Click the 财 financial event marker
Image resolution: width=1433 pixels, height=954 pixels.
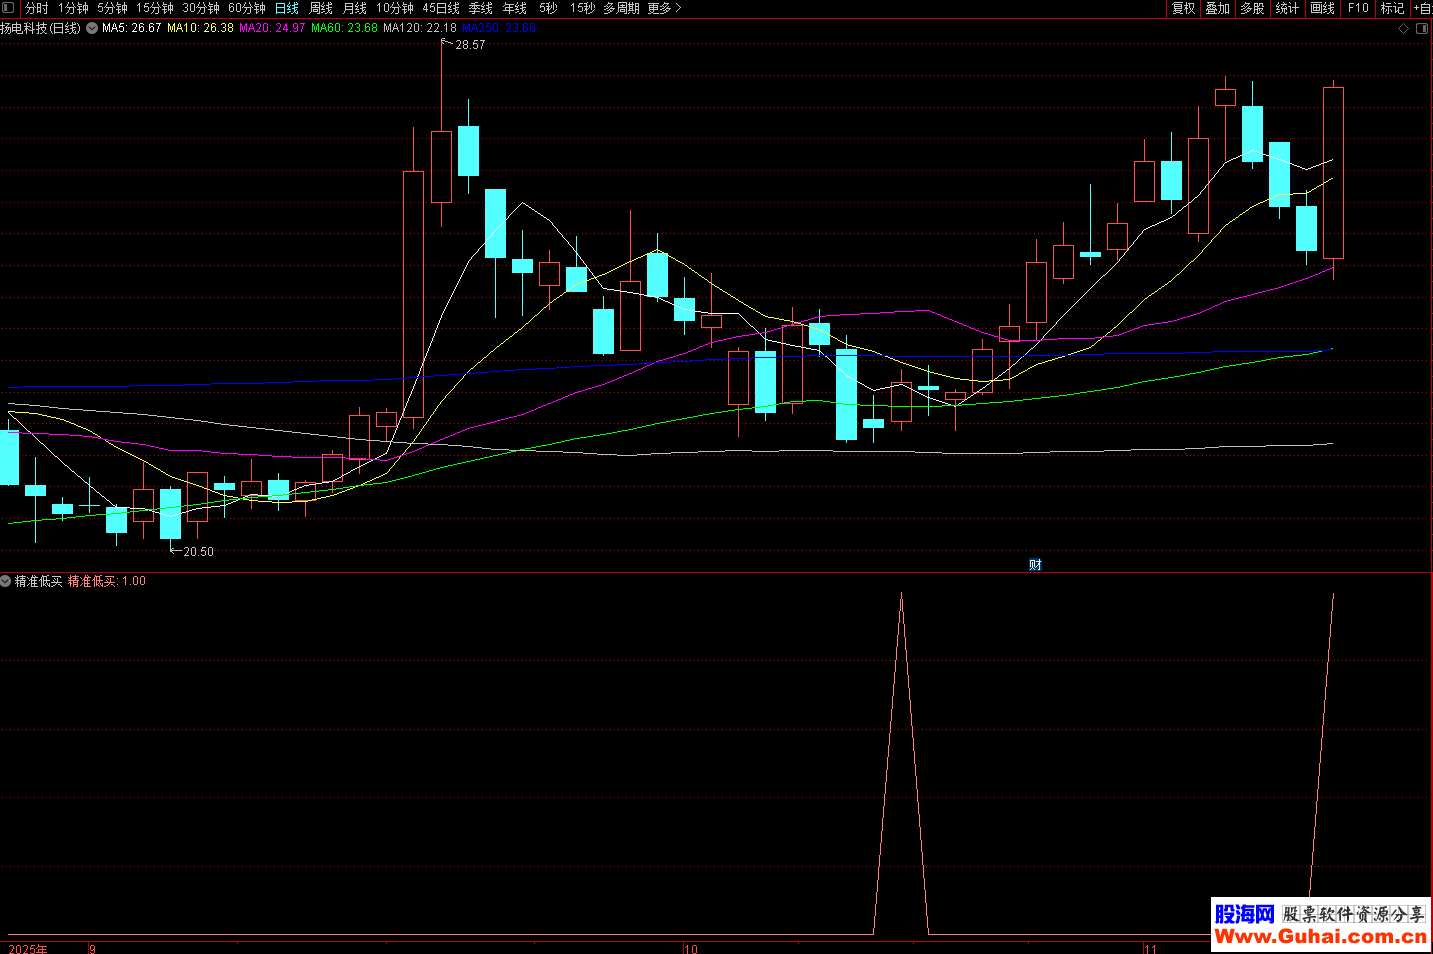tap(1035, 565)
